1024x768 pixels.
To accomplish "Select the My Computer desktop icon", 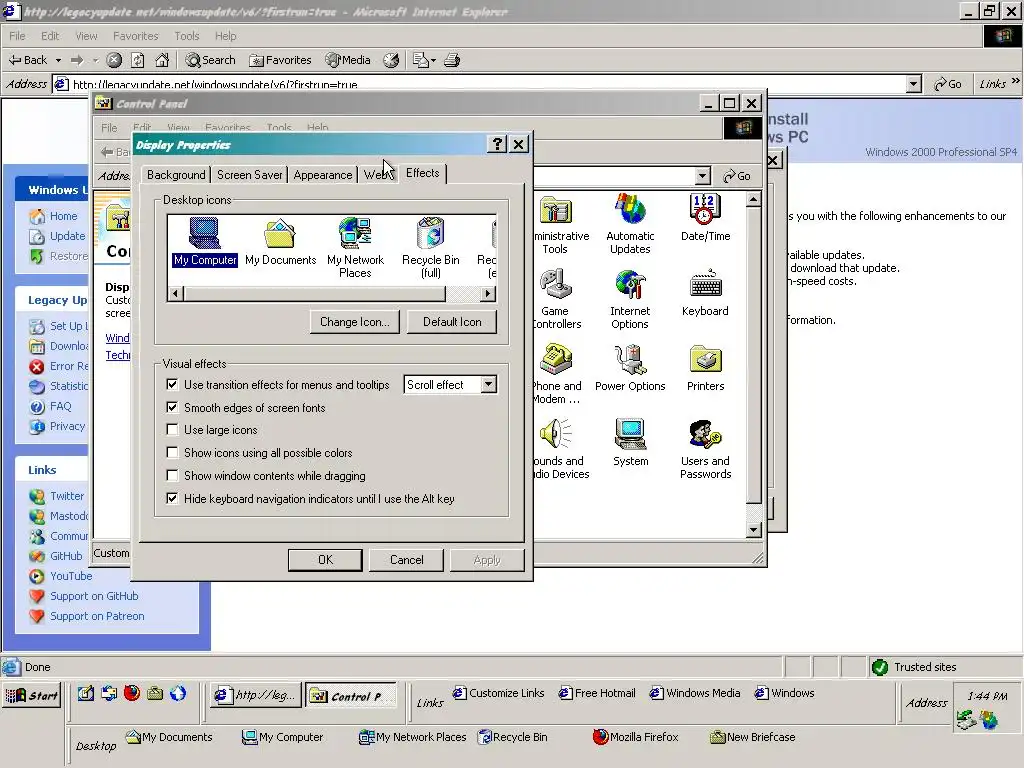I will point(205,242).
